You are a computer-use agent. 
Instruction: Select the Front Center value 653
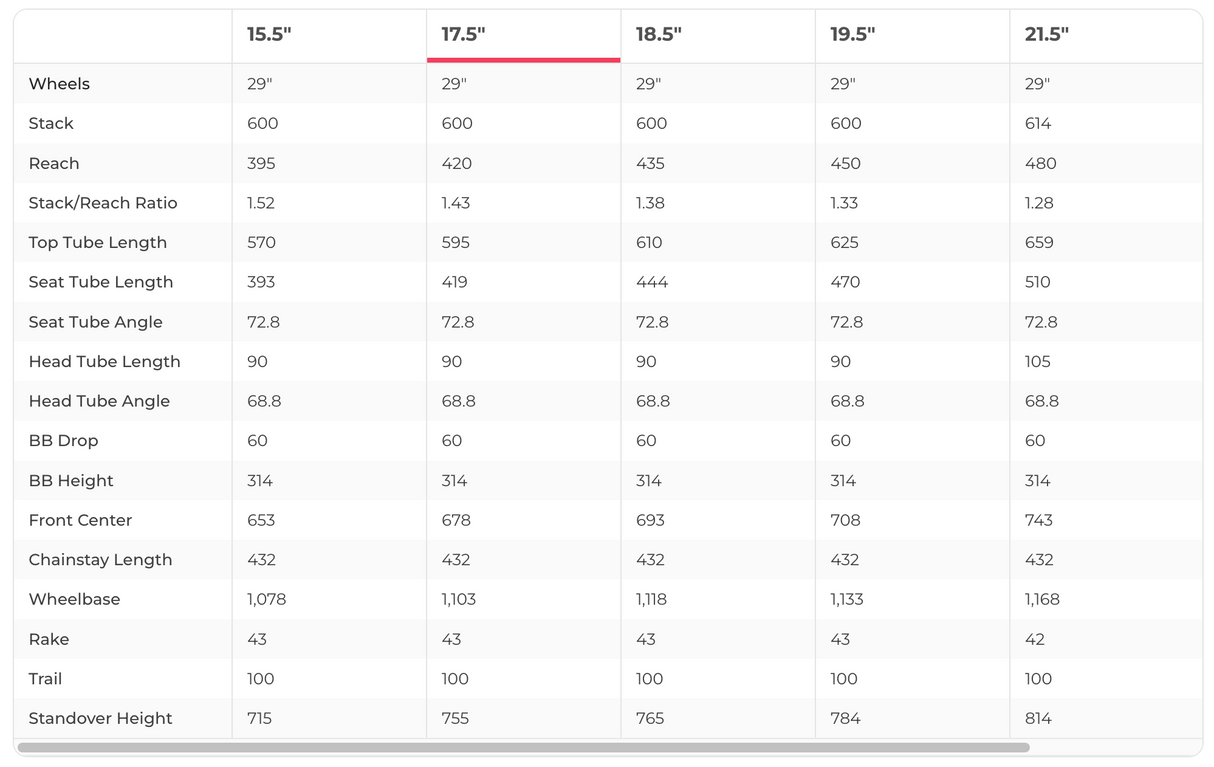pyautogui.click(x=261, y=520)
